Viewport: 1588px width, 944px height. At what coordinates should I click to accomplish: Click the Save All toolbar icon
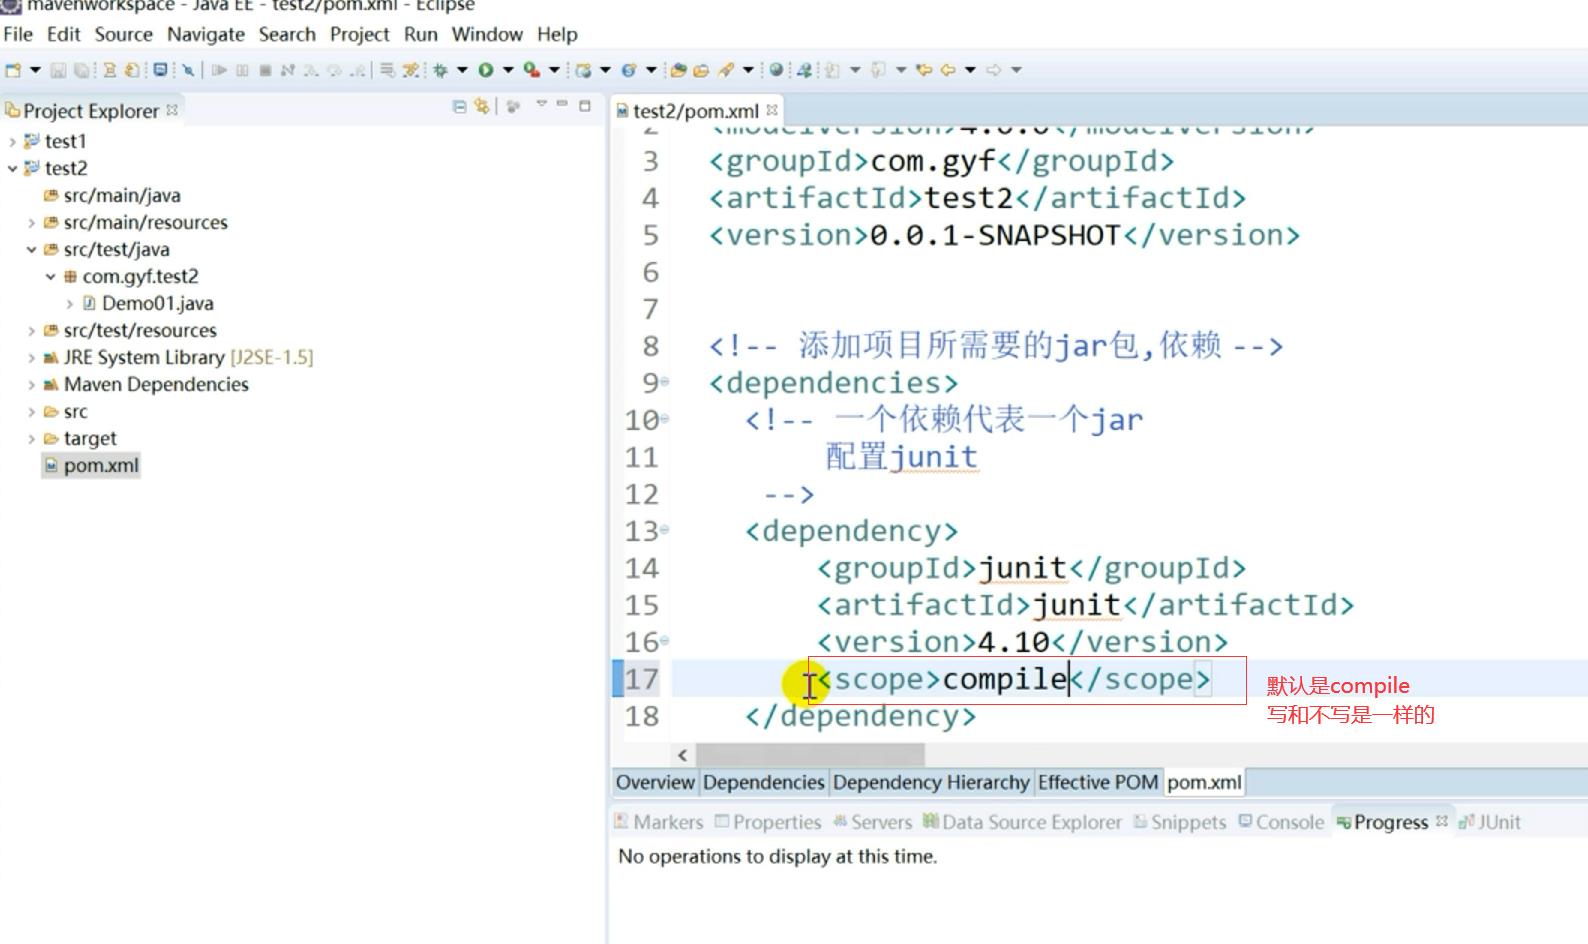pos(81,70)
